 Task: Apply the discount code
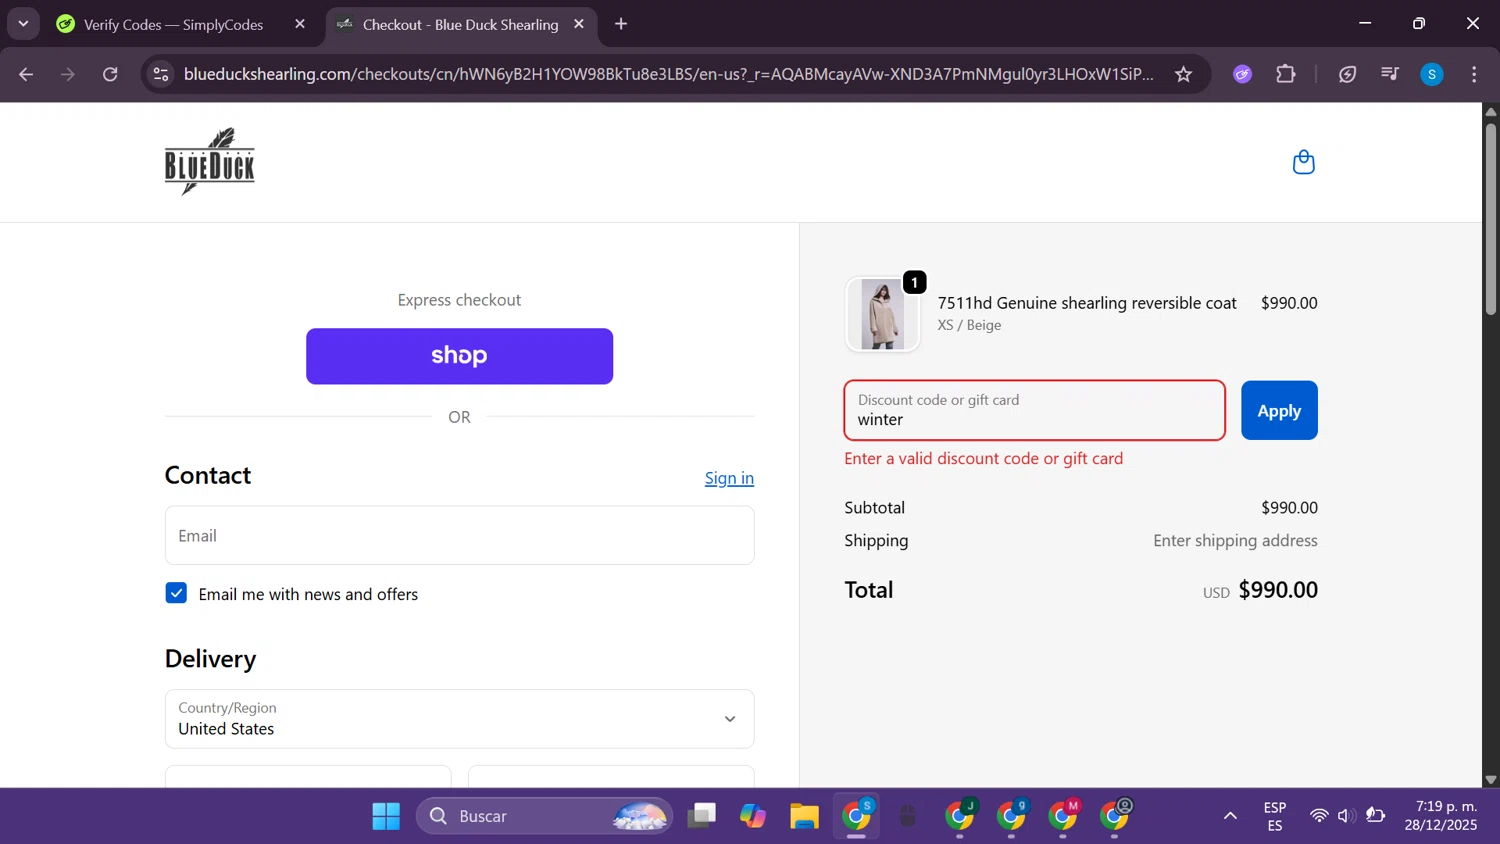[x=1279, y=410]
